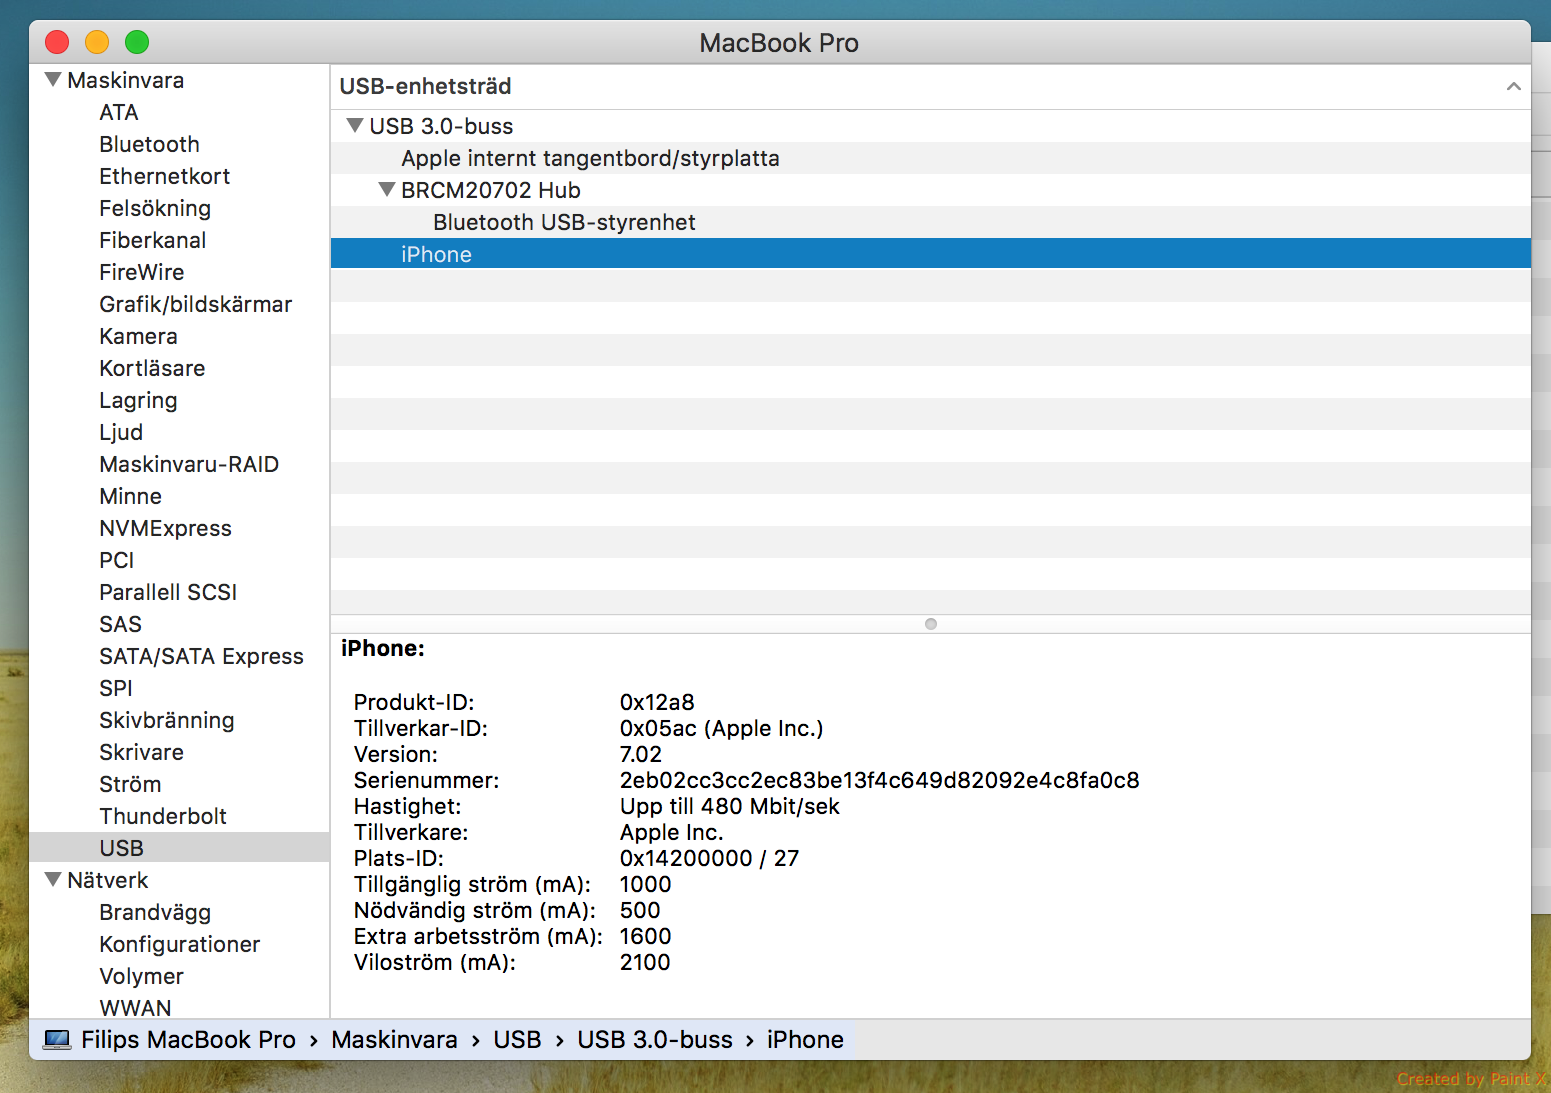This screenshot has height=1093, width=1551.
Task: Select SAS in the sidebar
Action: click(120, 624)
